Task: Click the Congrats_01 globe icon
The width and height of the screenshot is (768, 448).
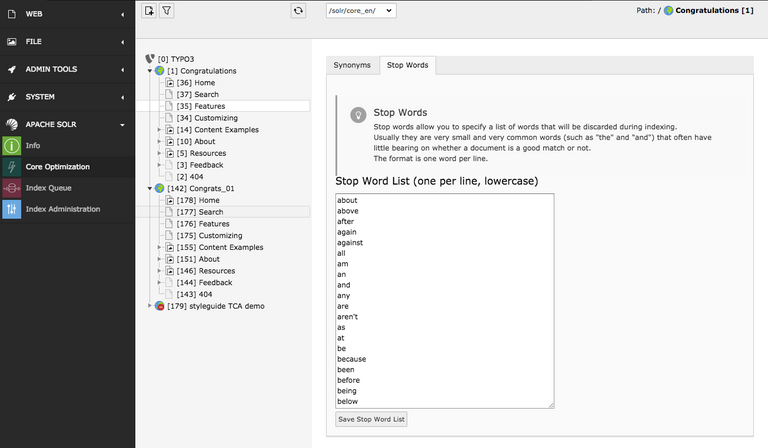Action: coord(159,187)
